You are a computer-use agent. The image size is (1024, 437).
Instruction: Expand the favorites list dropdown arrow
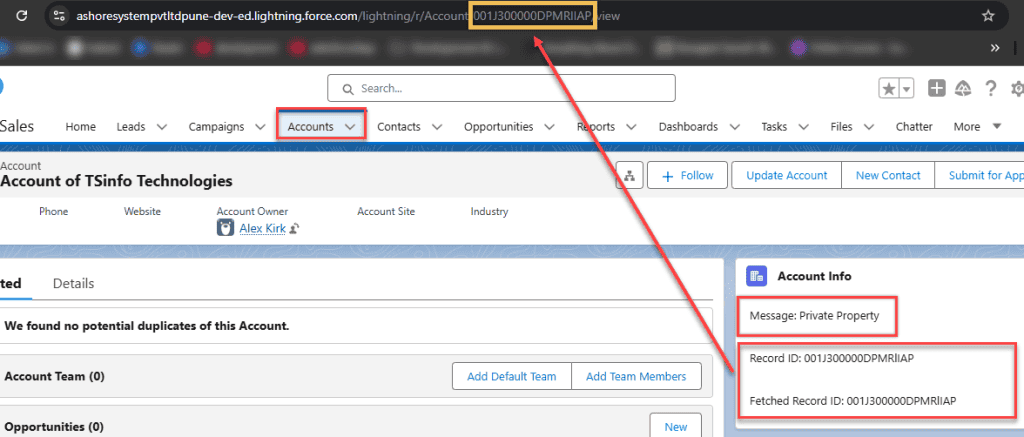[x=906, y=89]
